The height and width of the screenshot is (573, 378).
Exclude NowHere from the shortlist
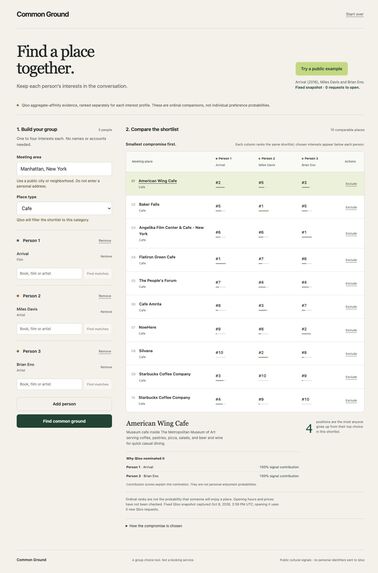point(351,330)
